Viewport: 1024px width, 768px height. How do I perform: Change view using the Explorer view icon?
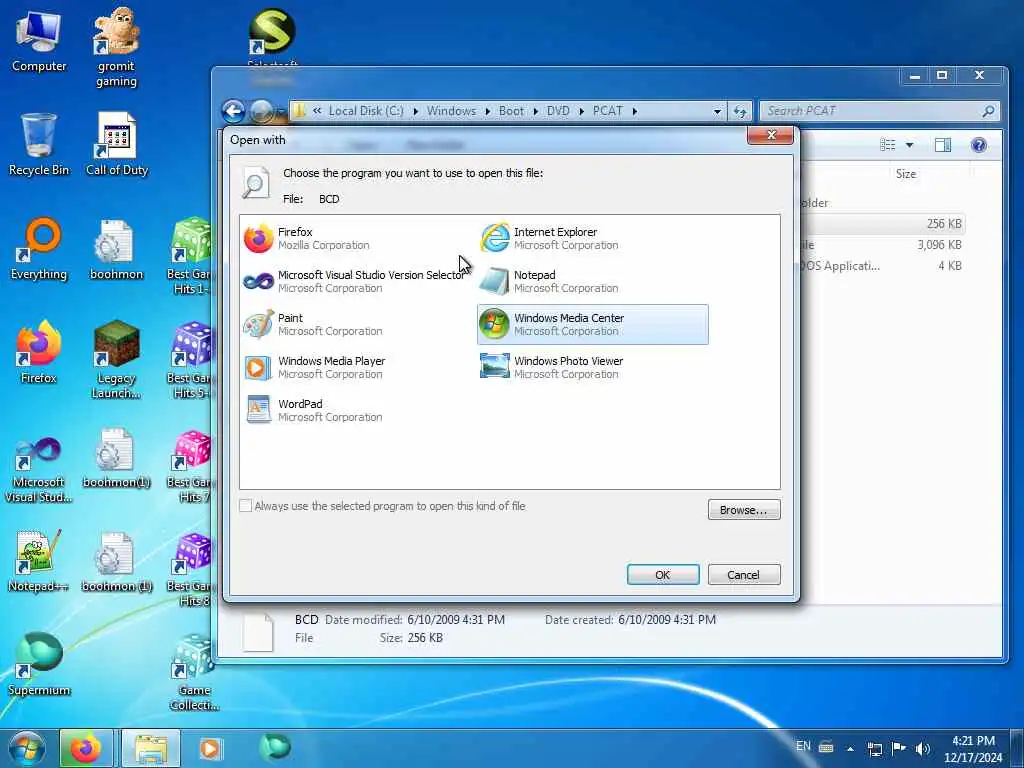tap(888, 145)
